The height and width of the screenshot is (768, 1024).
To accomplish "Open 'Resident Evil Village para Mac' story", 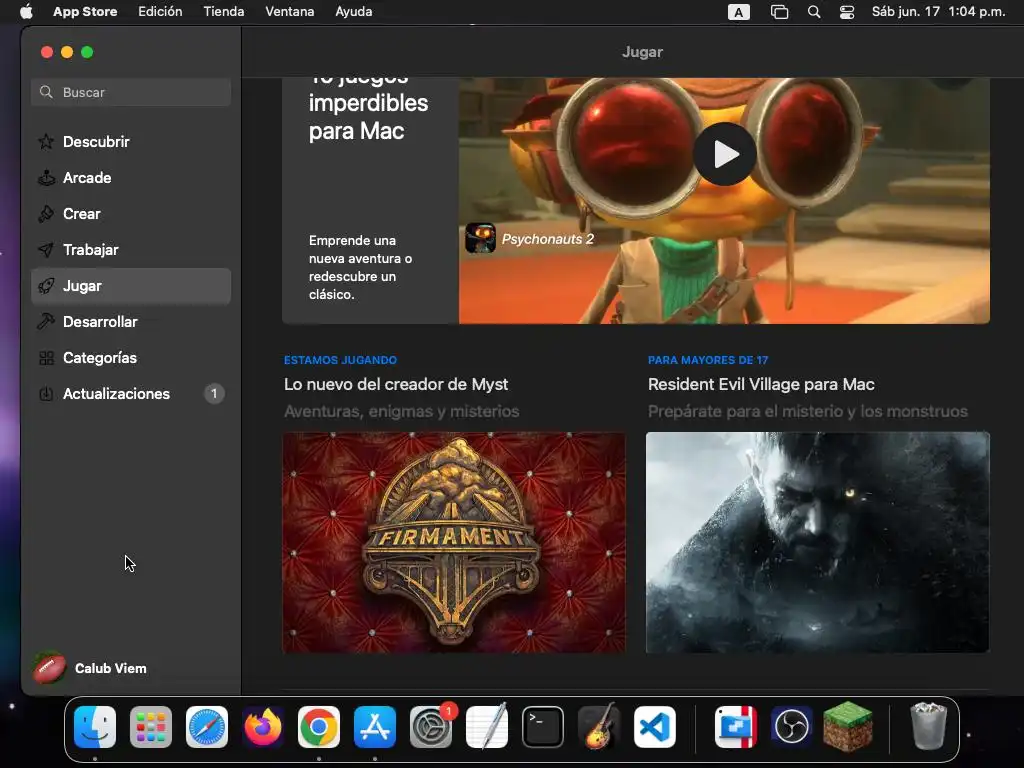I will pyautogui.click(x=761, y=384).
